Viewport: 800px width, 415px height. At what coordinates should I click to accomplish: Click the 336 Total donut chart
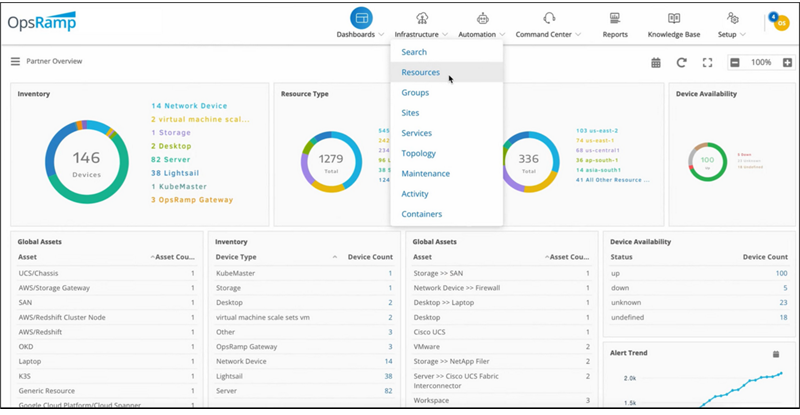click(x=529, y=162)
